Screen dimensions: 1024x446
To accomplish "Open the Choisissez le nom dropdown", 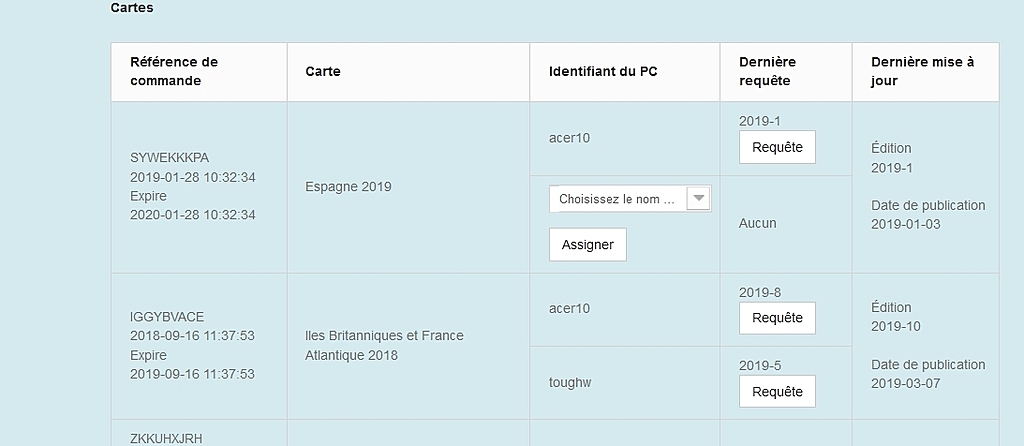I will pyautogui.click(x=630, y=199).
